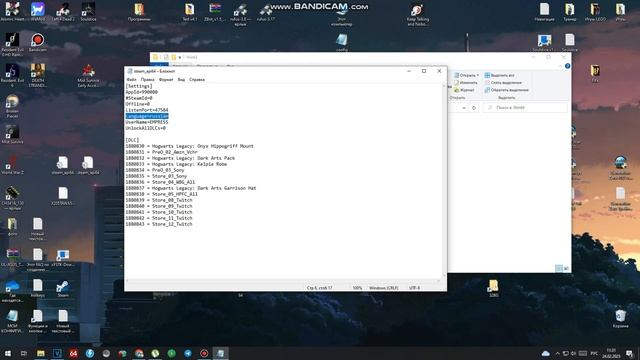Click the ListenPort=47584 line
Image resolution: width=640 pixels, height=360 pixels.
coord(147,110)
